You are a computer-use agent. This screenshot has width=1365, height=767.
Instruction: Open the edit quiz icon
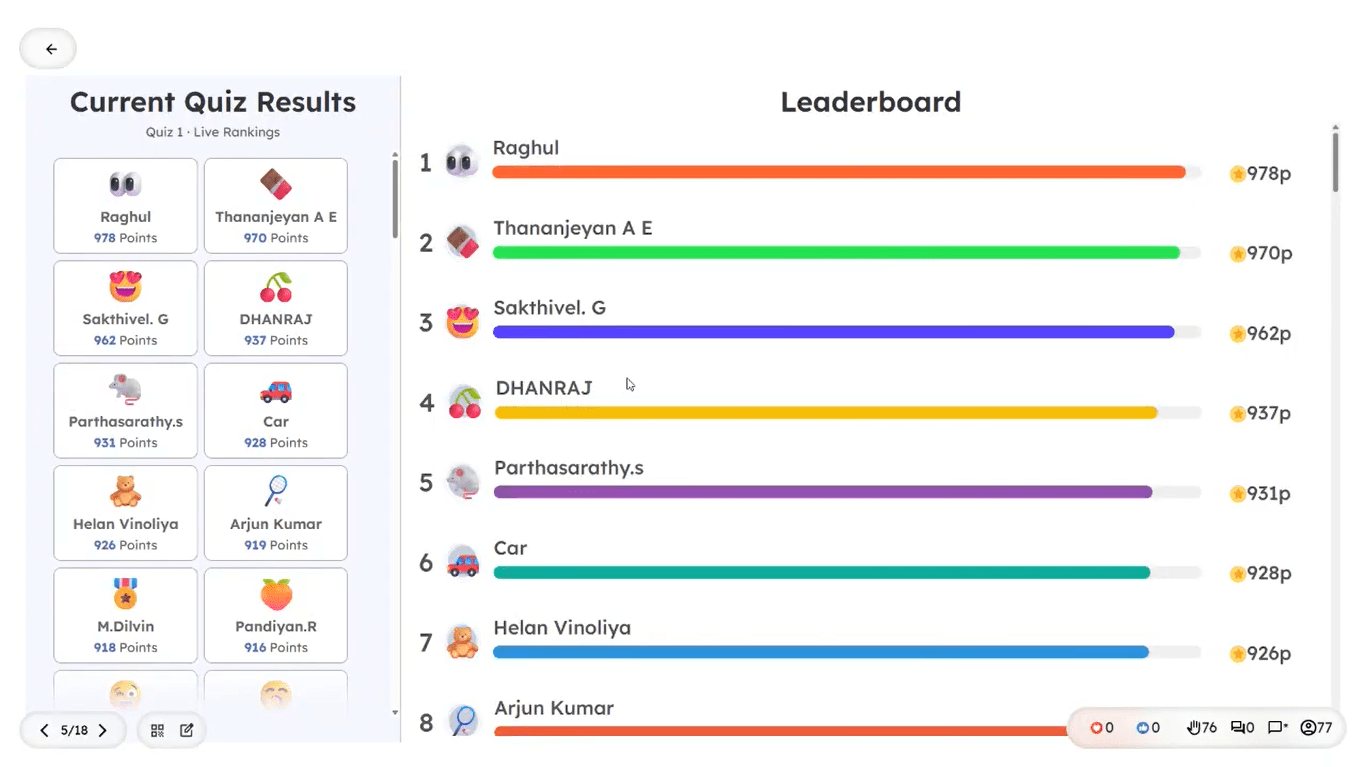coord(185,730)
